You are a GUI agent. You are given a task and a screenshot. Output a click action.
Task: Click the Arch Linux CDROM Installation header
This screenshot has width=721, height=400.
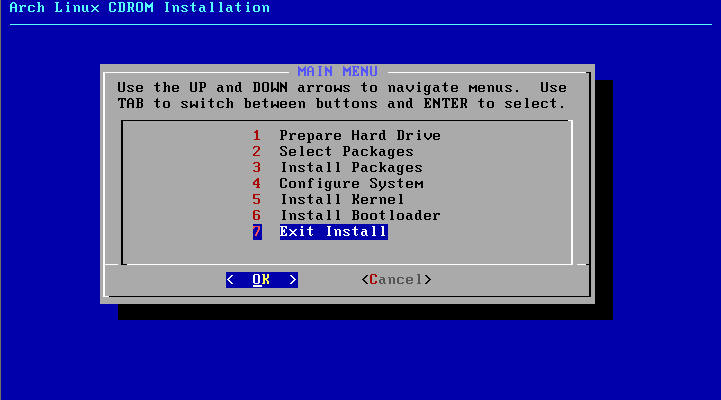pyautogui.click(x=139, y=7)
